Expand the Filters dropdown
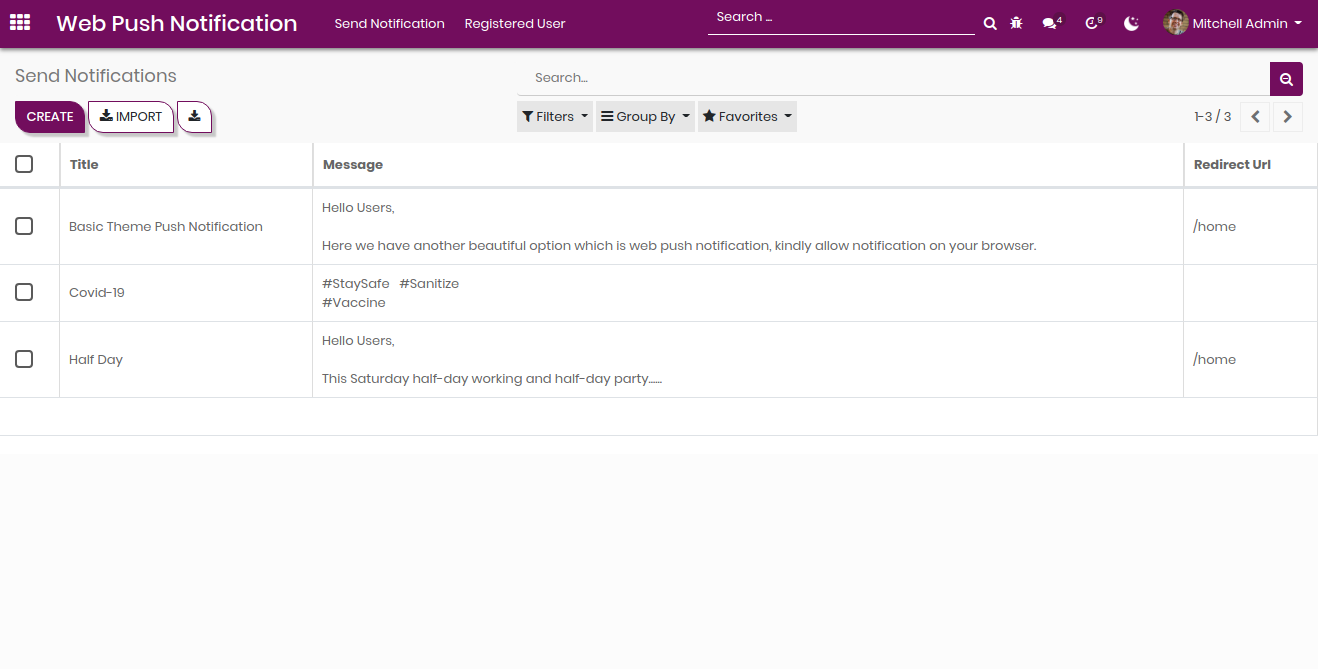 (x=555, y=117)
